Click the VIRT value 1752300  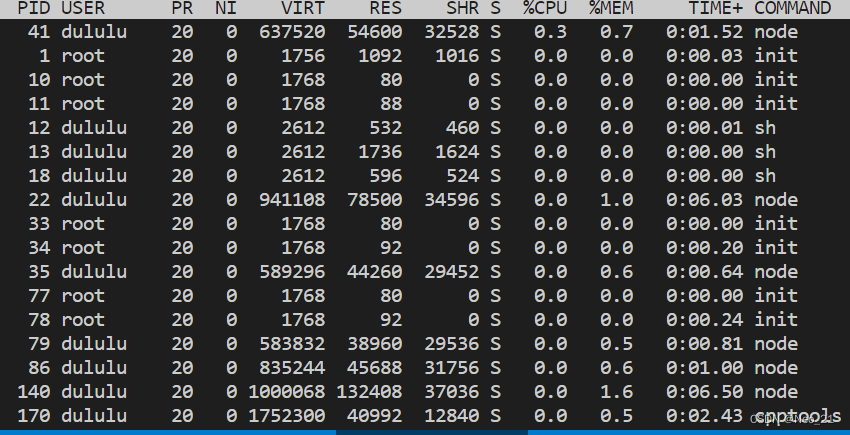click(287, 415)
